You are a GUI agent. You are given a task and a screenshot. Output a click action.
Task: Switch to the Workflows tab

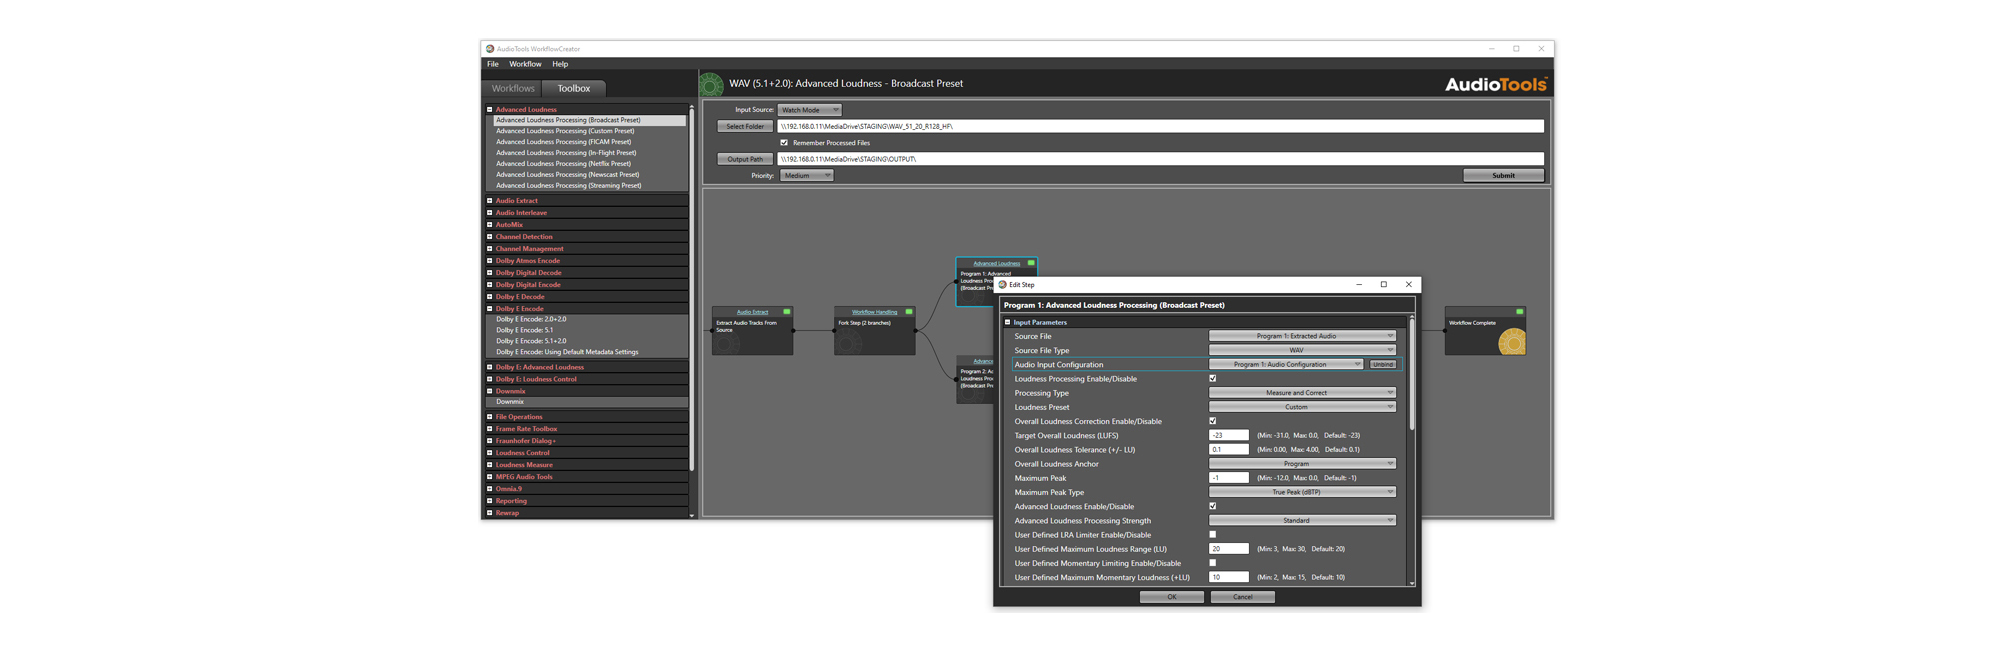tap(513, 88)
